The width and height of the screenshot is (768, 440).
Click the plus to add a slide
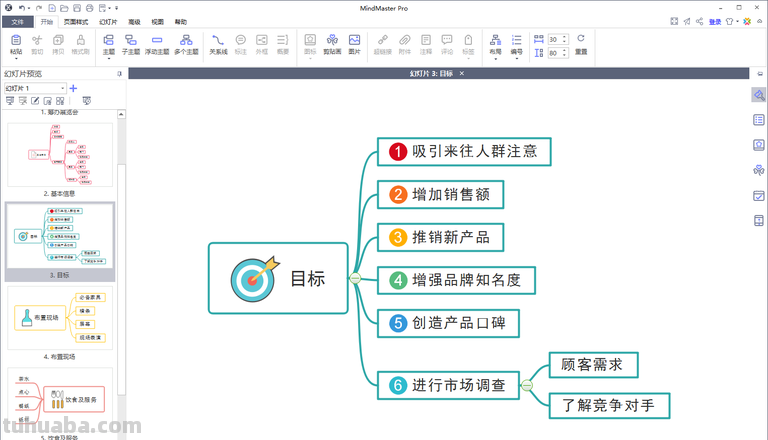(x=73, y=88)
